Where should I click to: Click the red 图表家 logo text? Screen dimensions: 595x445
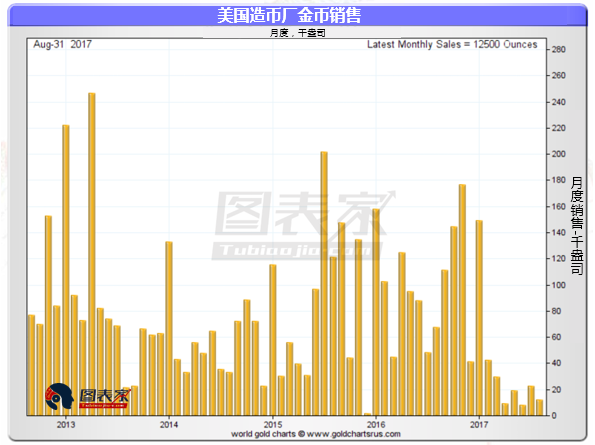pos(105,397)
